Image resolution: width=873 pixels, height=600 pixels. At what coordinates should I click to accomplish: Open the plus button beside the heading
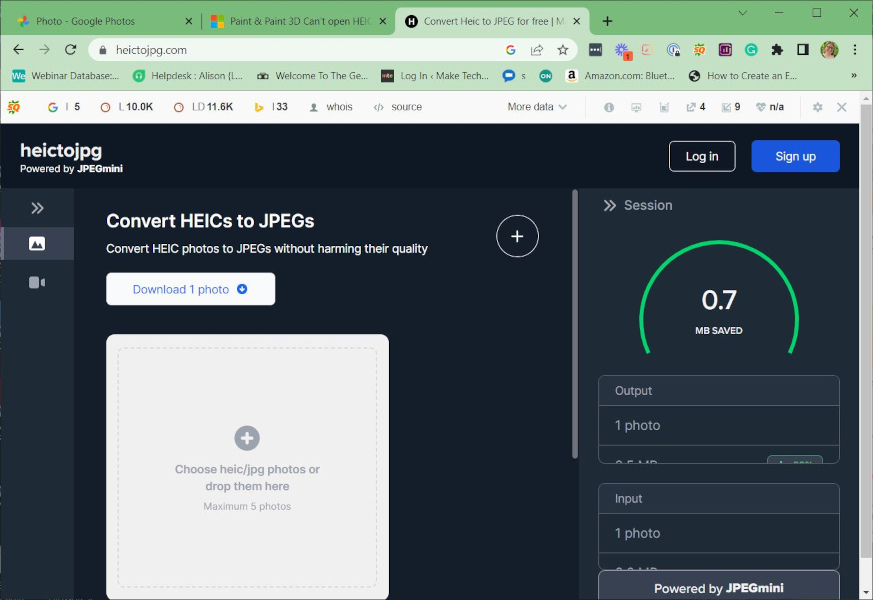517,236
